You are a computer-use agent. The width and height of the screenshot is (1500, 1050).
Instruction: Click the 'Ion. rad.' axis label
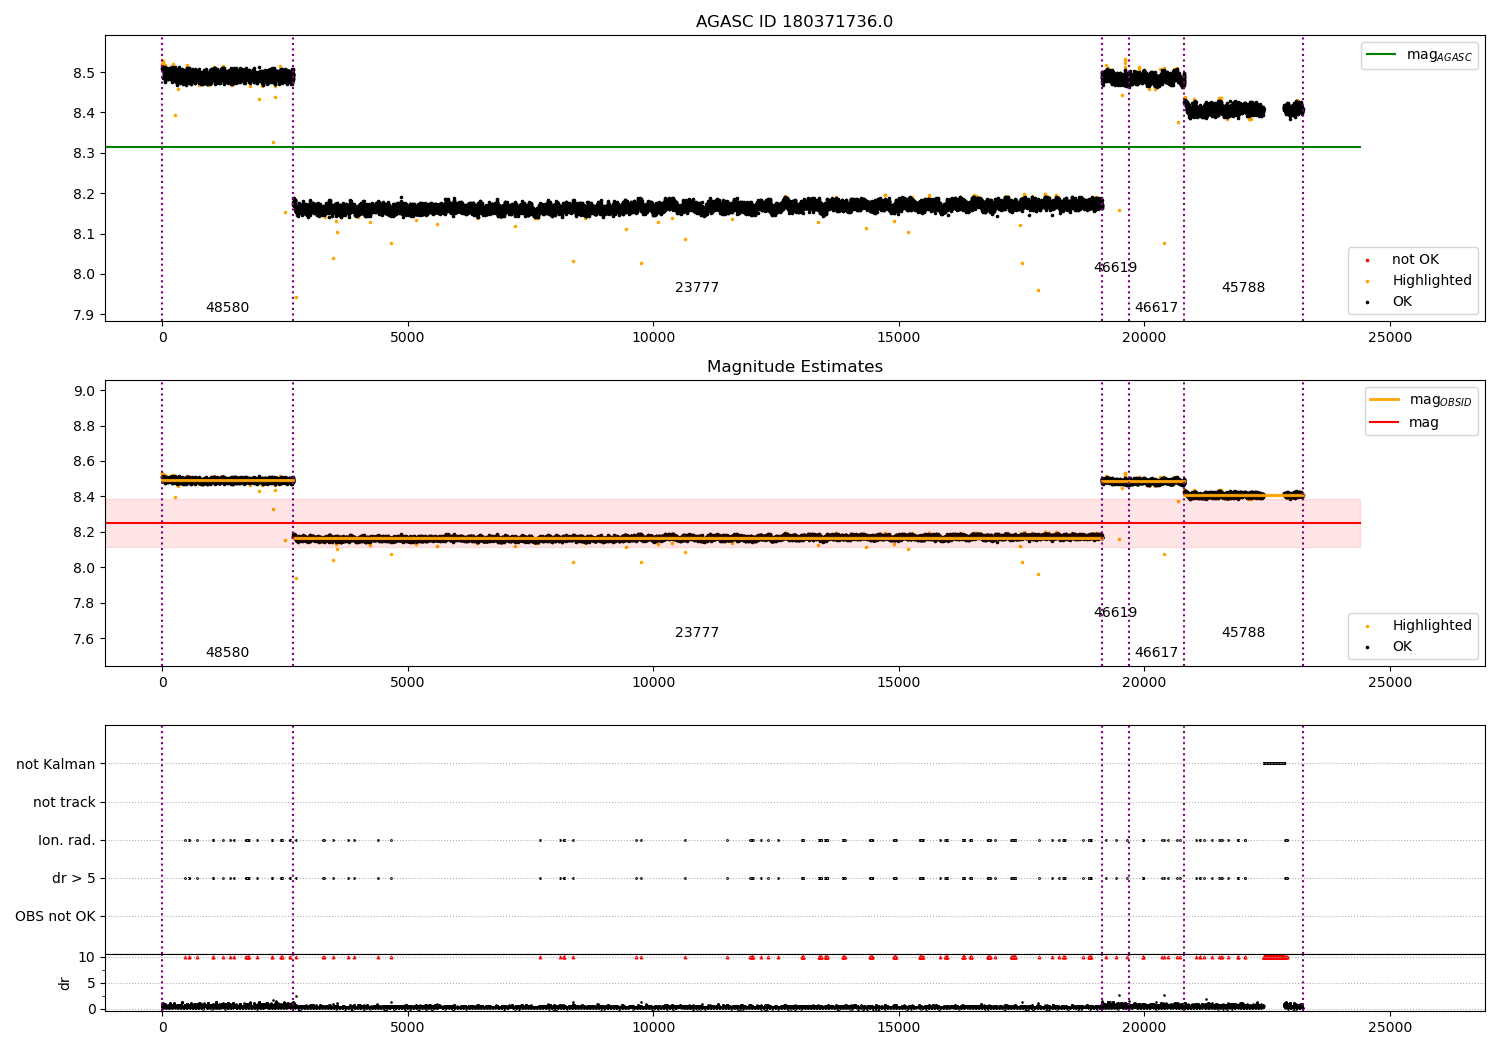[x=67, y=840]
